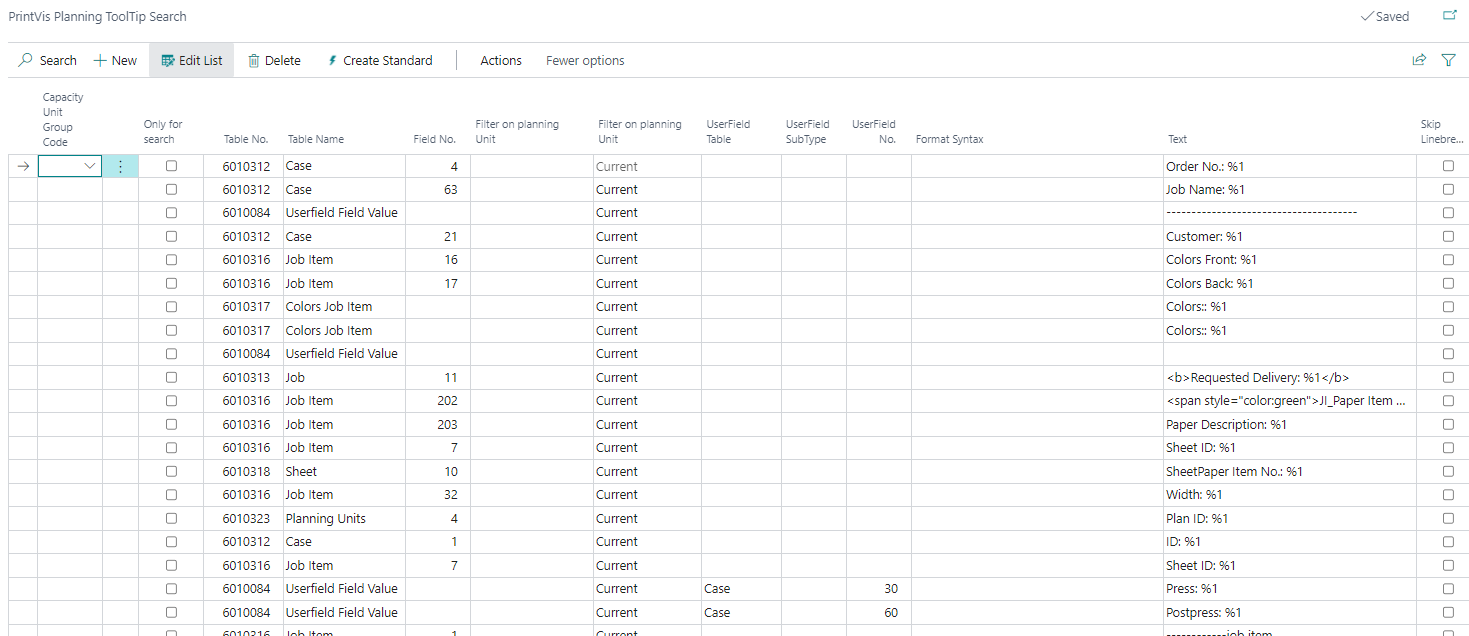This screenshot has width=1469, height=636.
Task: Expand the Capacity Unit Group Code dropdown
Action: (91, 167)
